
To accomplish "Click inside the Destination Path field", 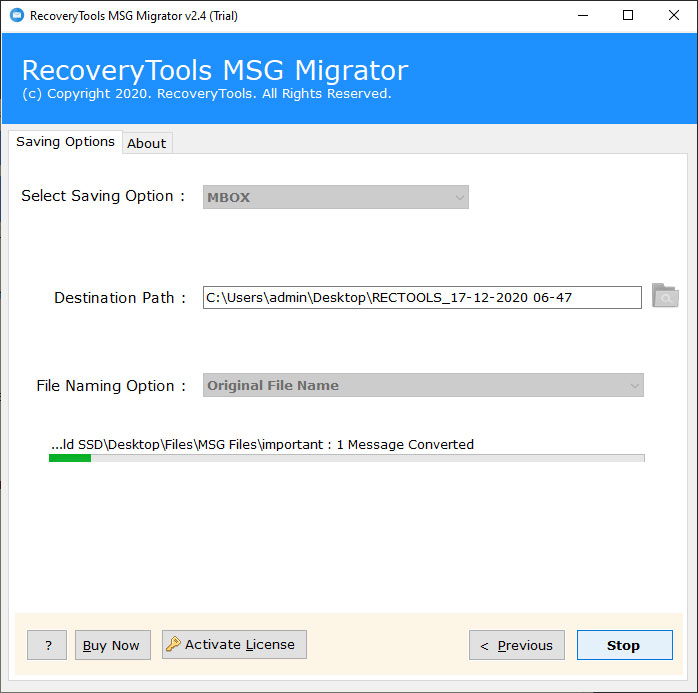I will (422, 297).
